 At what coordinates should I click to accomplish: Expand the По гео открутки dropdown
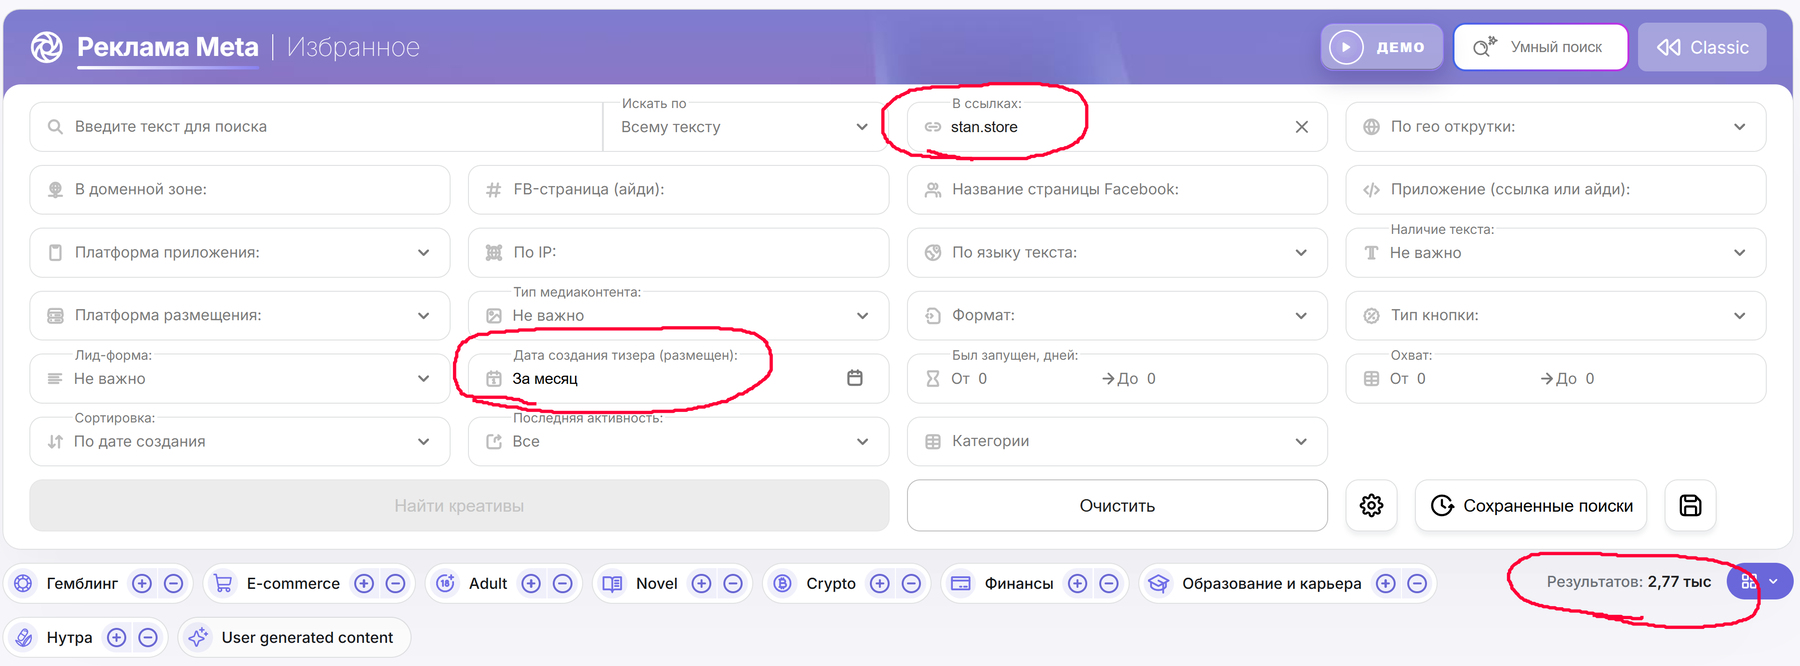point(1556,127)
